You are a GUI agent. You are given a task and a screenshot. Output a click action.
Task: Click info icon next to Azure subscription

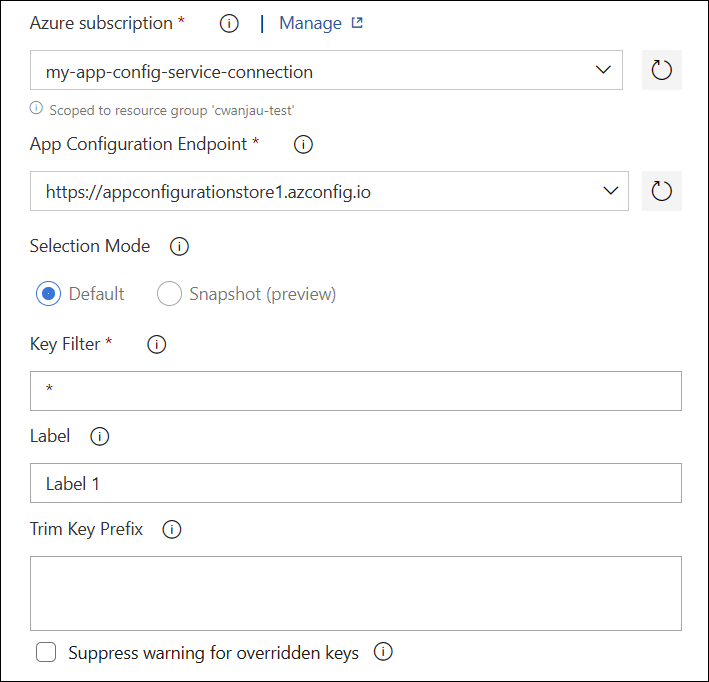tap(229, 23)
